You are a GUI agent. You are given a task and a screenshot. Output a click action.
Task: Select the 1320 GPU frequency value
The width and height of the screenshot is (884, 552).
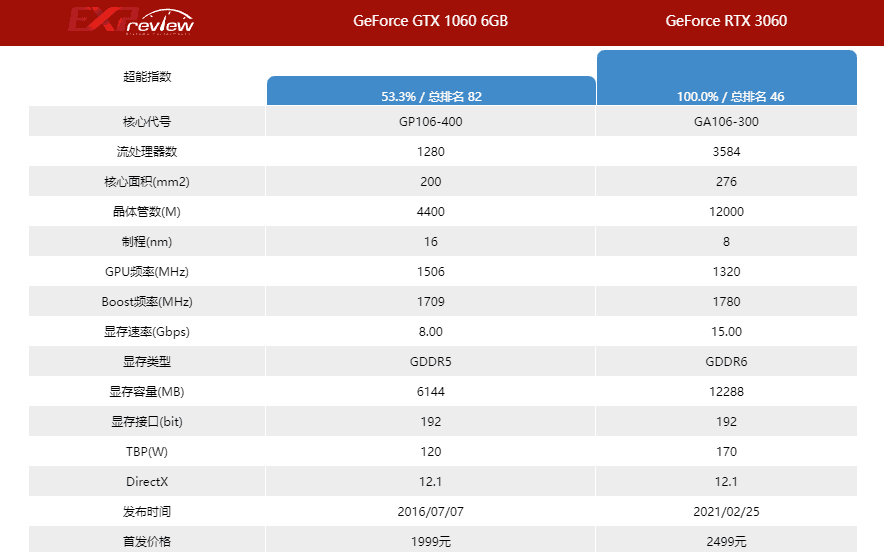tap(726, 271)
